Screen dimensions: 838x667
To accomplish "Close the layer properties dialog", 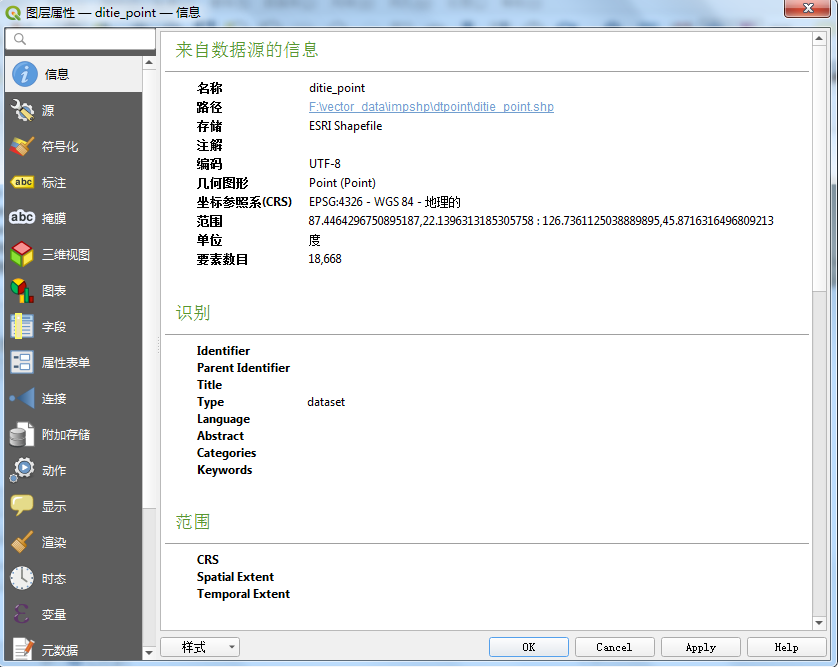I will point(808,8).
